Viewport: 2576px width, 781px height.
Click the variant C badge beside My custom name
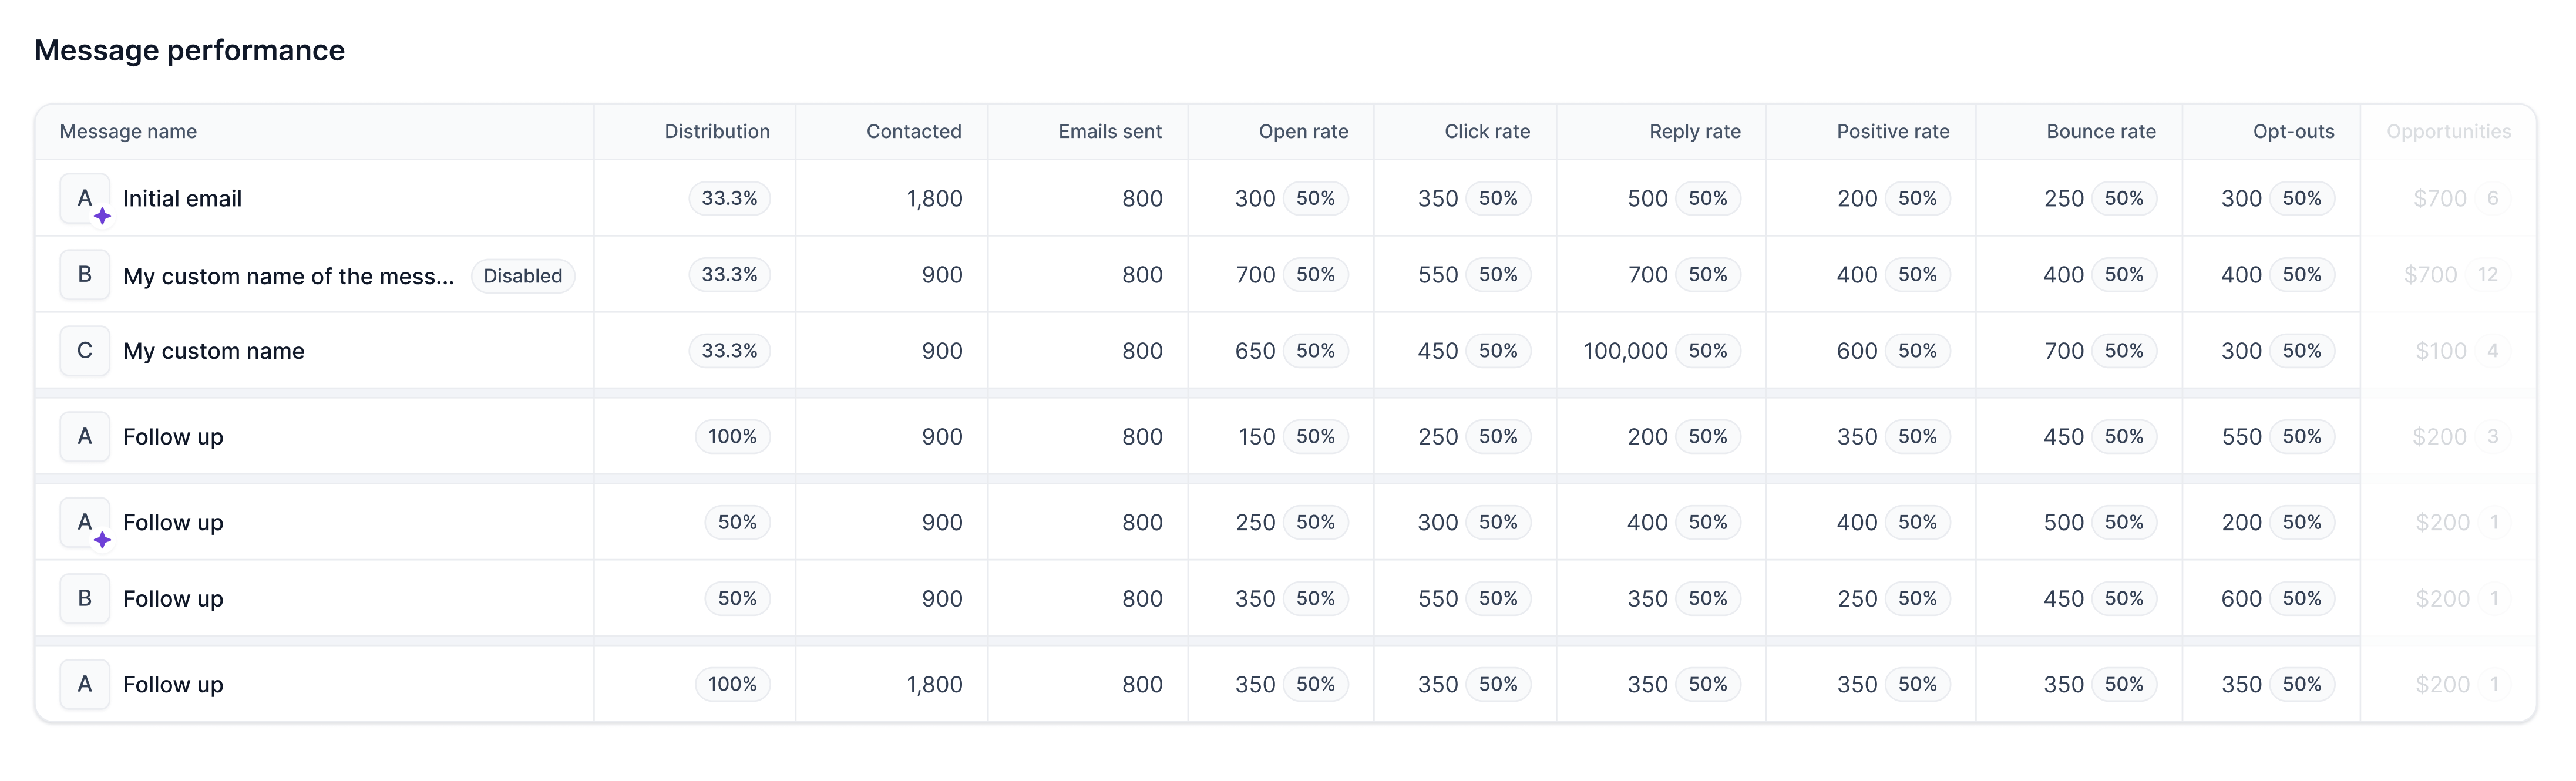tap(84, 350)
